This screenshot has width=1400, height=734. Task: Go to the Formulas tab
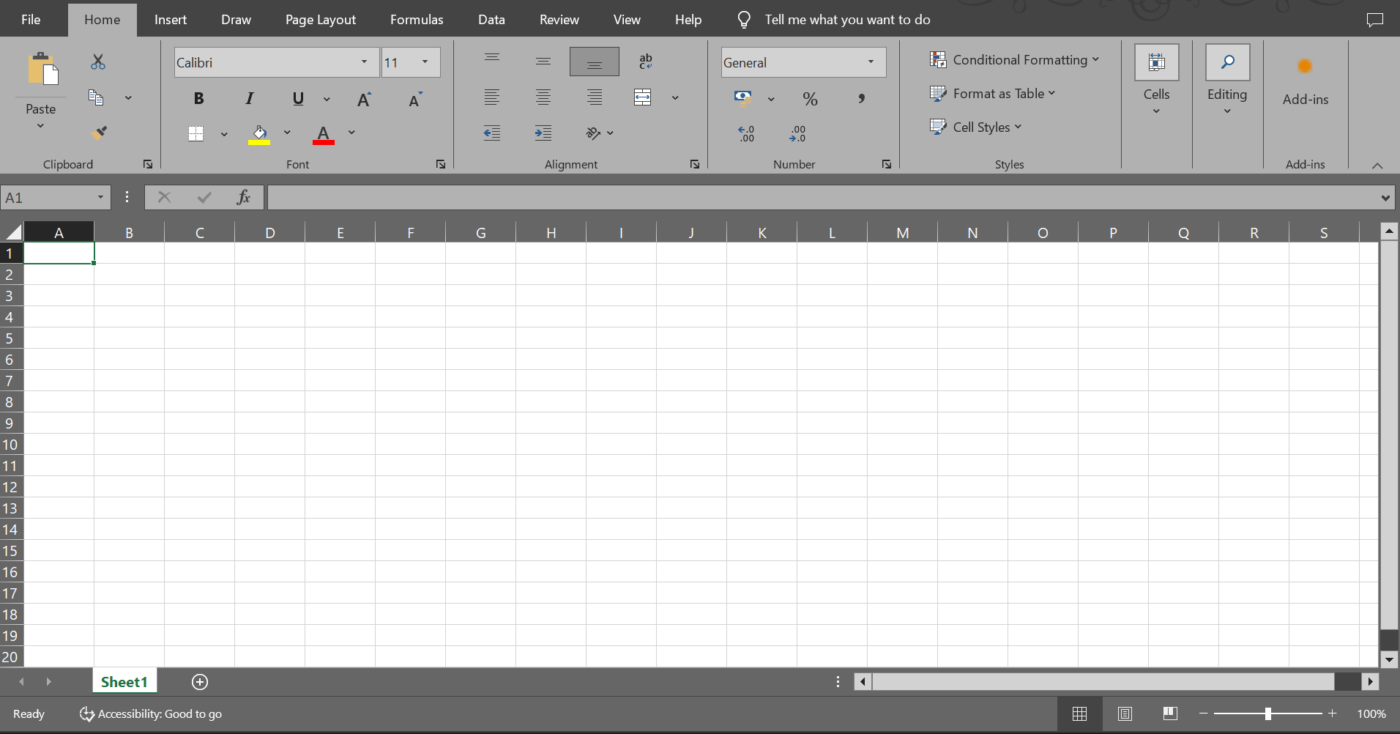click(x=417, y=20)
